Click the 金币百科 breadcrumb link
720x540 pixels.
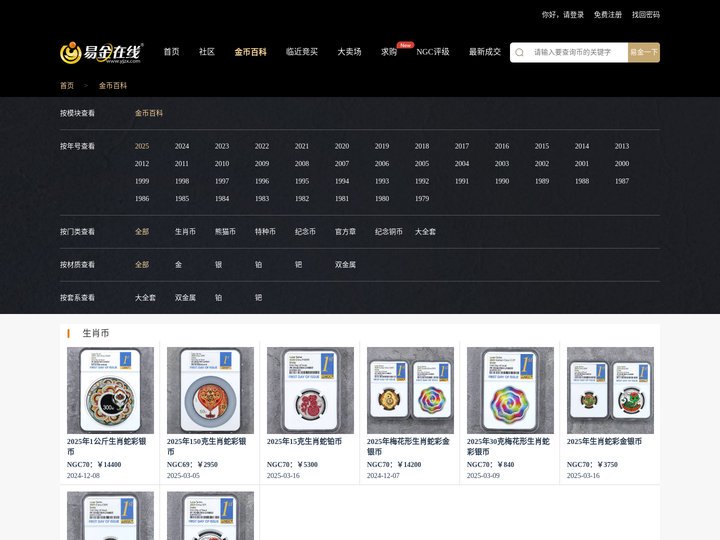click(x=112, y=85)
